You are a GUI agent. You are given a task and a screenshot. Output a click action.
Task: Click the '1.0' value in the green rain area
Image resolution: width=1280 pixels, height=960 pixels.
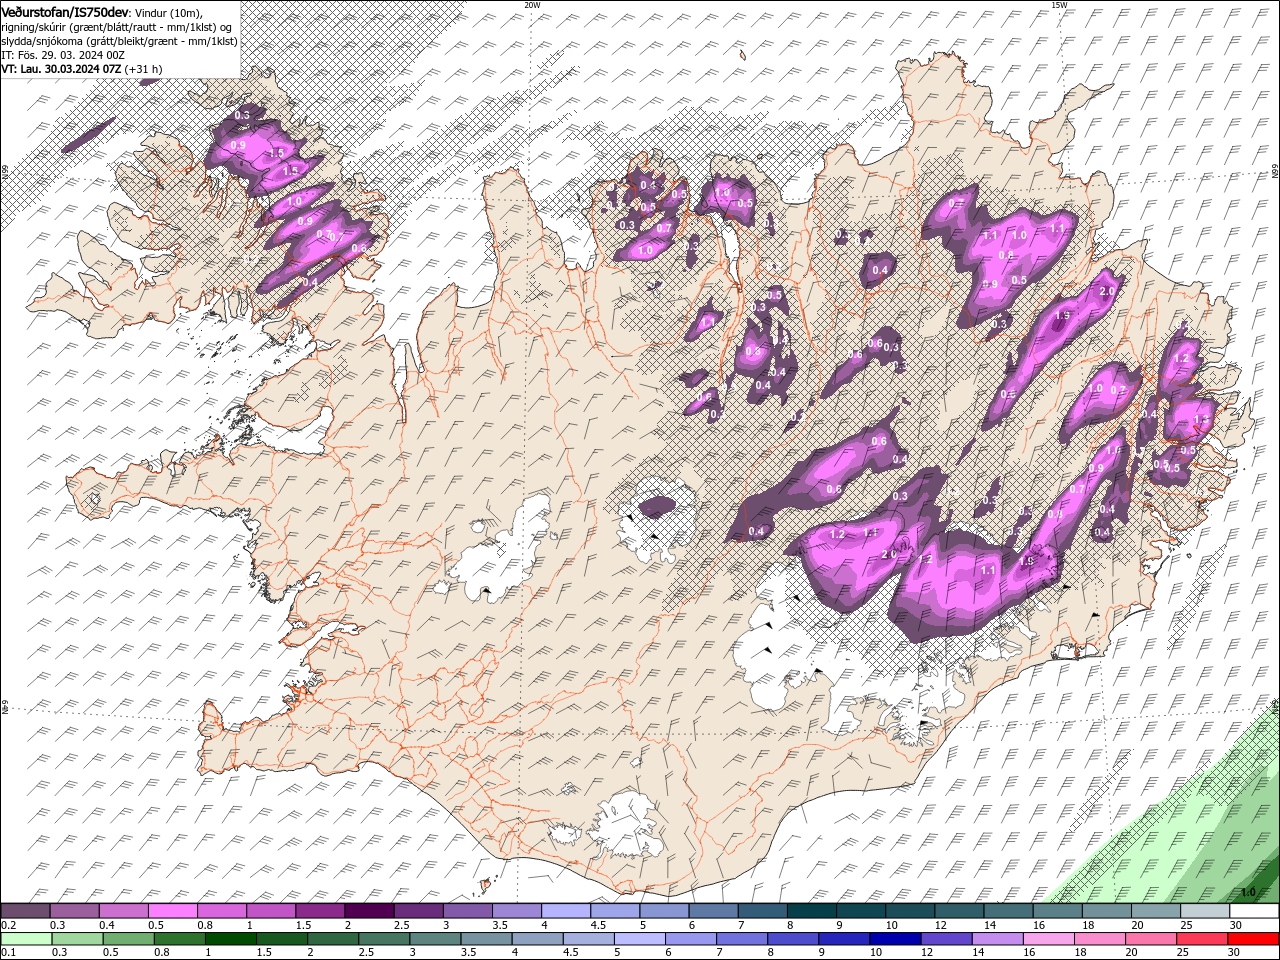[x=1248, y=892]
